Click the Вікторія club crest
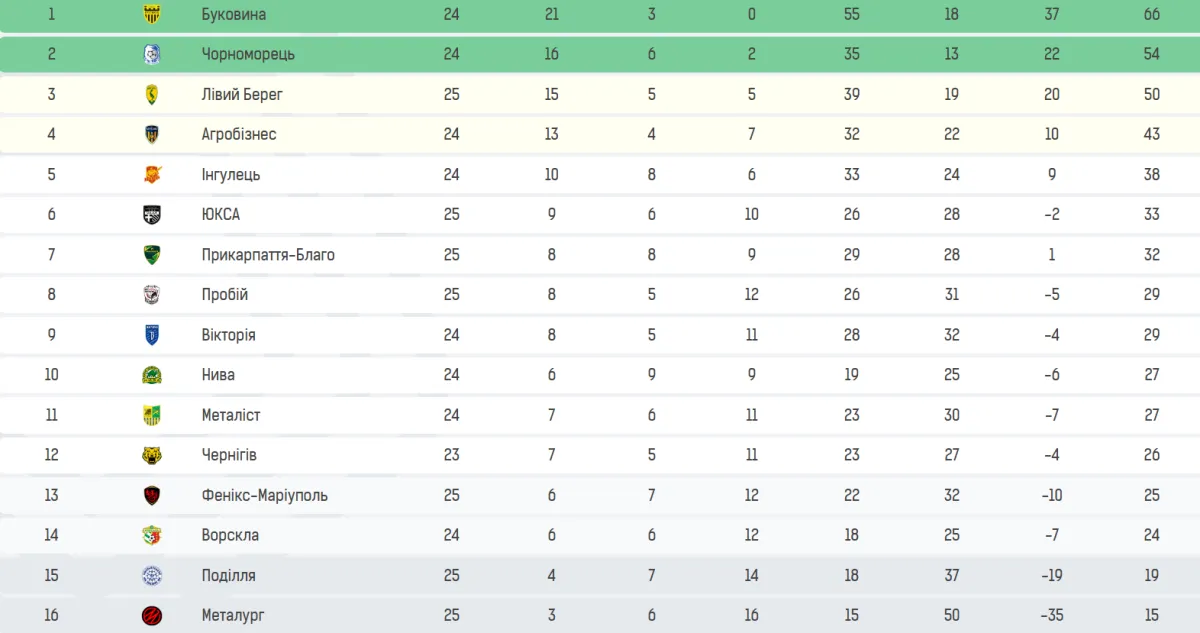Screen dimensions: 1200x633 click(152, 334)
